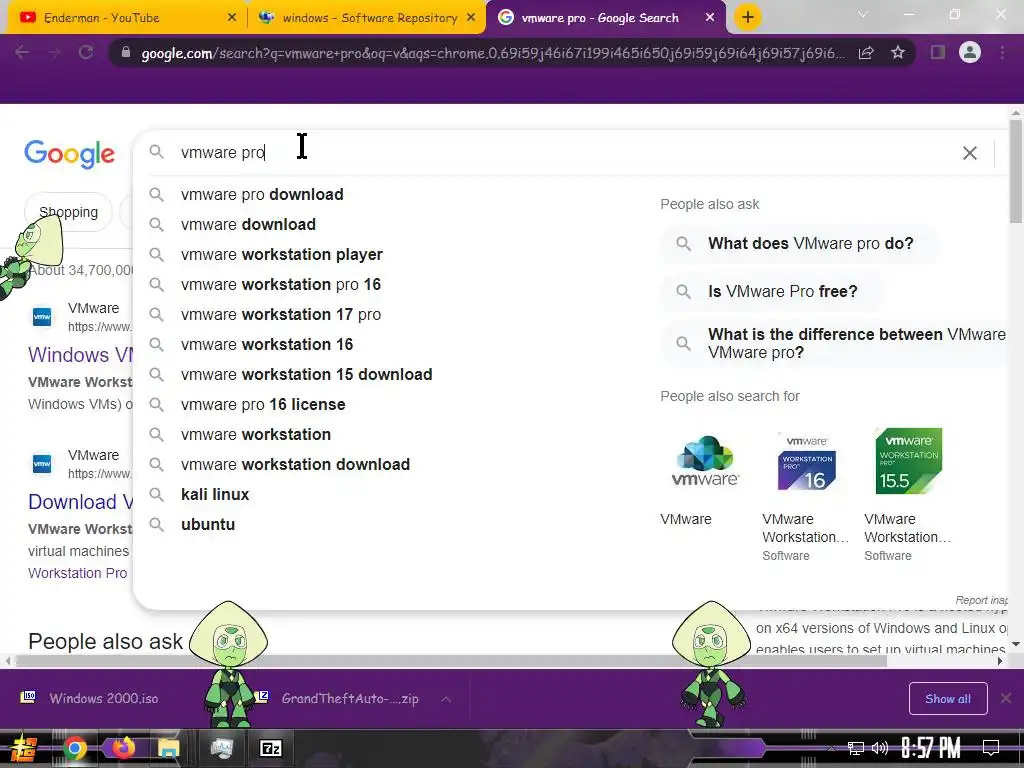Go back to the previous page
Image resolution: width=1024 pixels, height=768 pixels.
[22, 52]
